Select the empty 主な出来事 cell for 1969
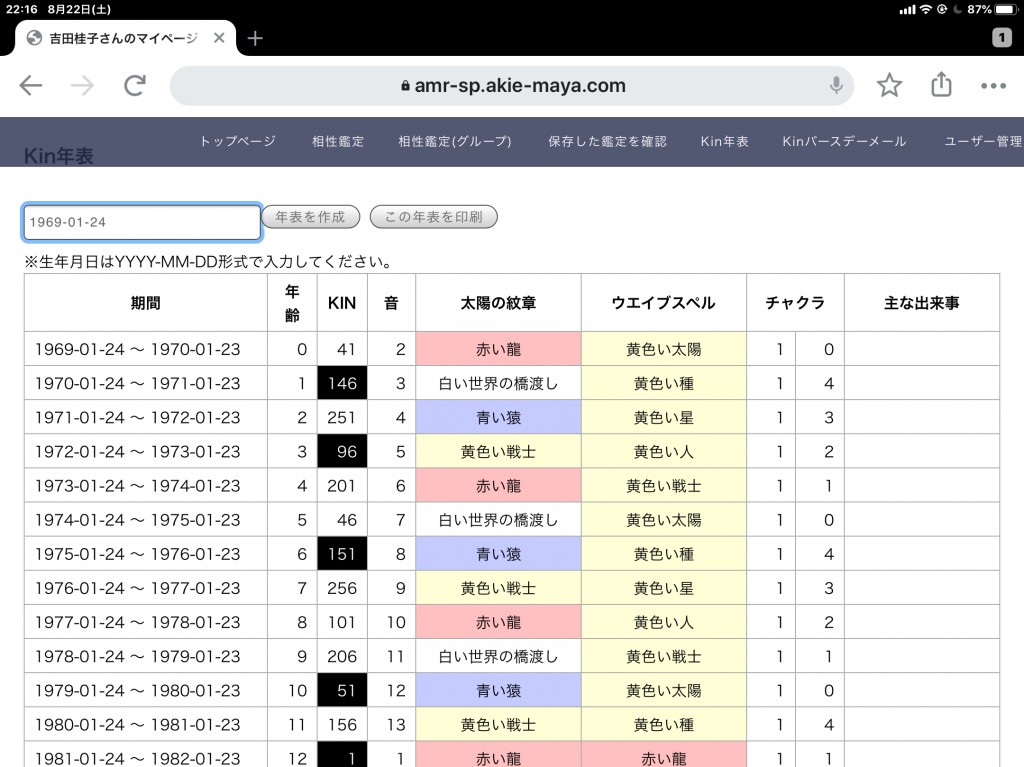Image resolution: width=1024 pixels, height=767 pixels. (922, 349)
